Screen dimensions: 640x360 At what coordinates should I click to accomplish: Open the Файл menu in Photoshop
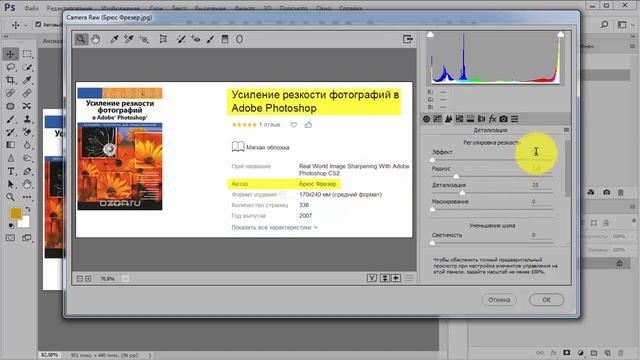(x=31, y=8)
